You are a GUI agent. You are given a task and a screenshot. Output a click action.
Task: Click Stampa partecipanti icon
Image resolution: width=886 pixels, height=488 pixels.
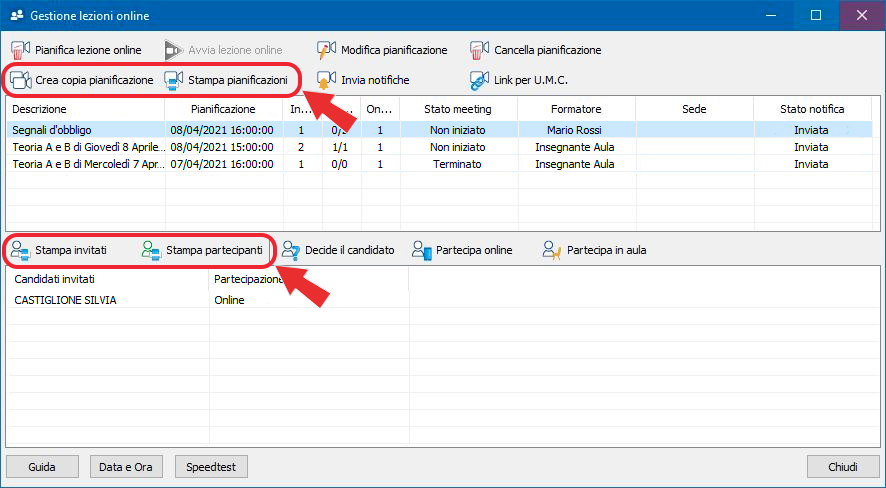pyautogui.click(x=152, y=250)
